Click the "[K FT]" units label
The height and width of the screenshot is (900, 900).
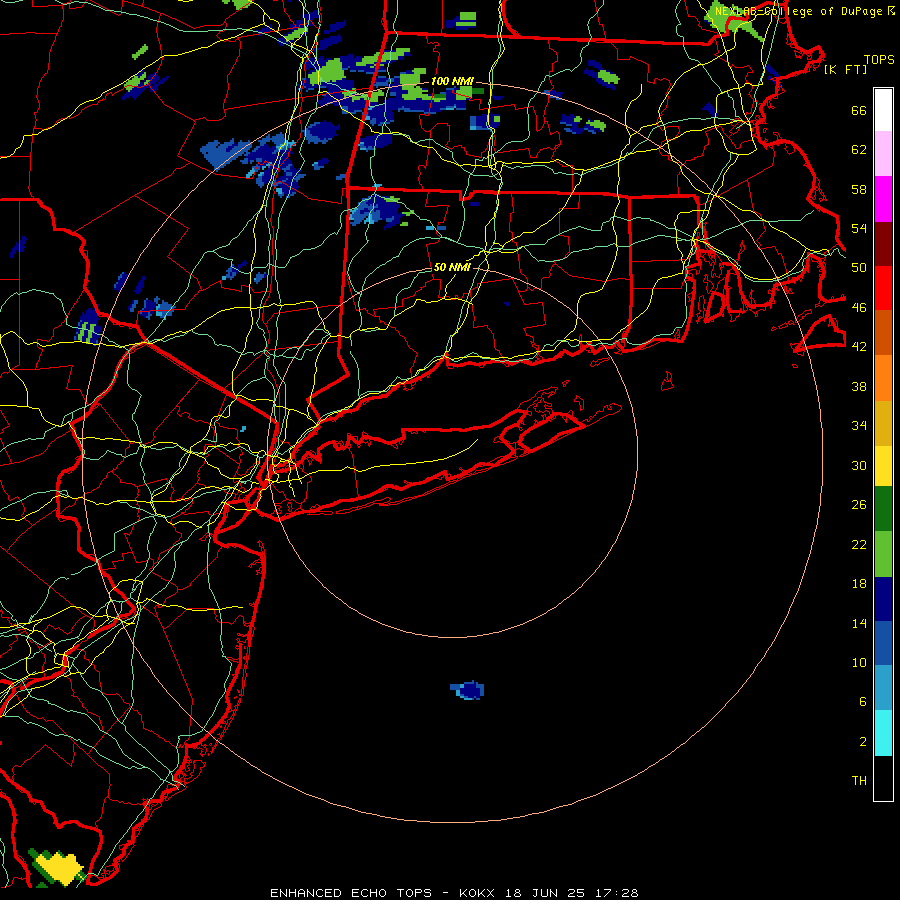(846, 70)
